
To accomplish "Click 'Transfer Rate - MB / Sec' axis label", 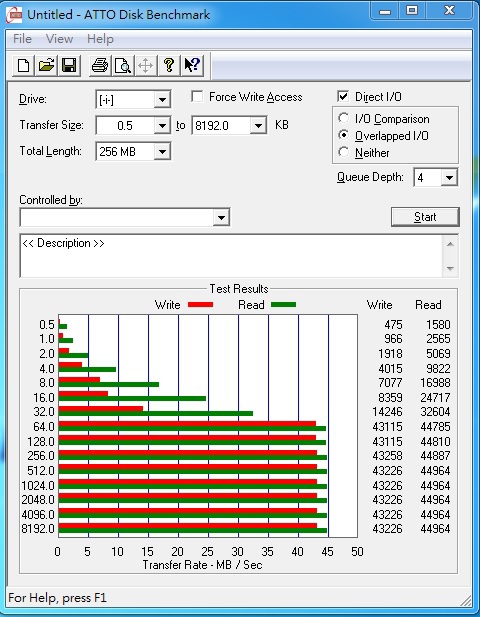I will point(202,565).
